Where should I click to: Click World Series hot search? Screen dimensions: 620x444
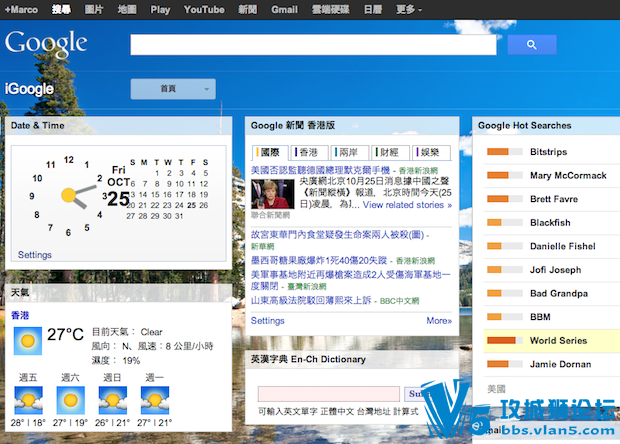click(558, 340)
